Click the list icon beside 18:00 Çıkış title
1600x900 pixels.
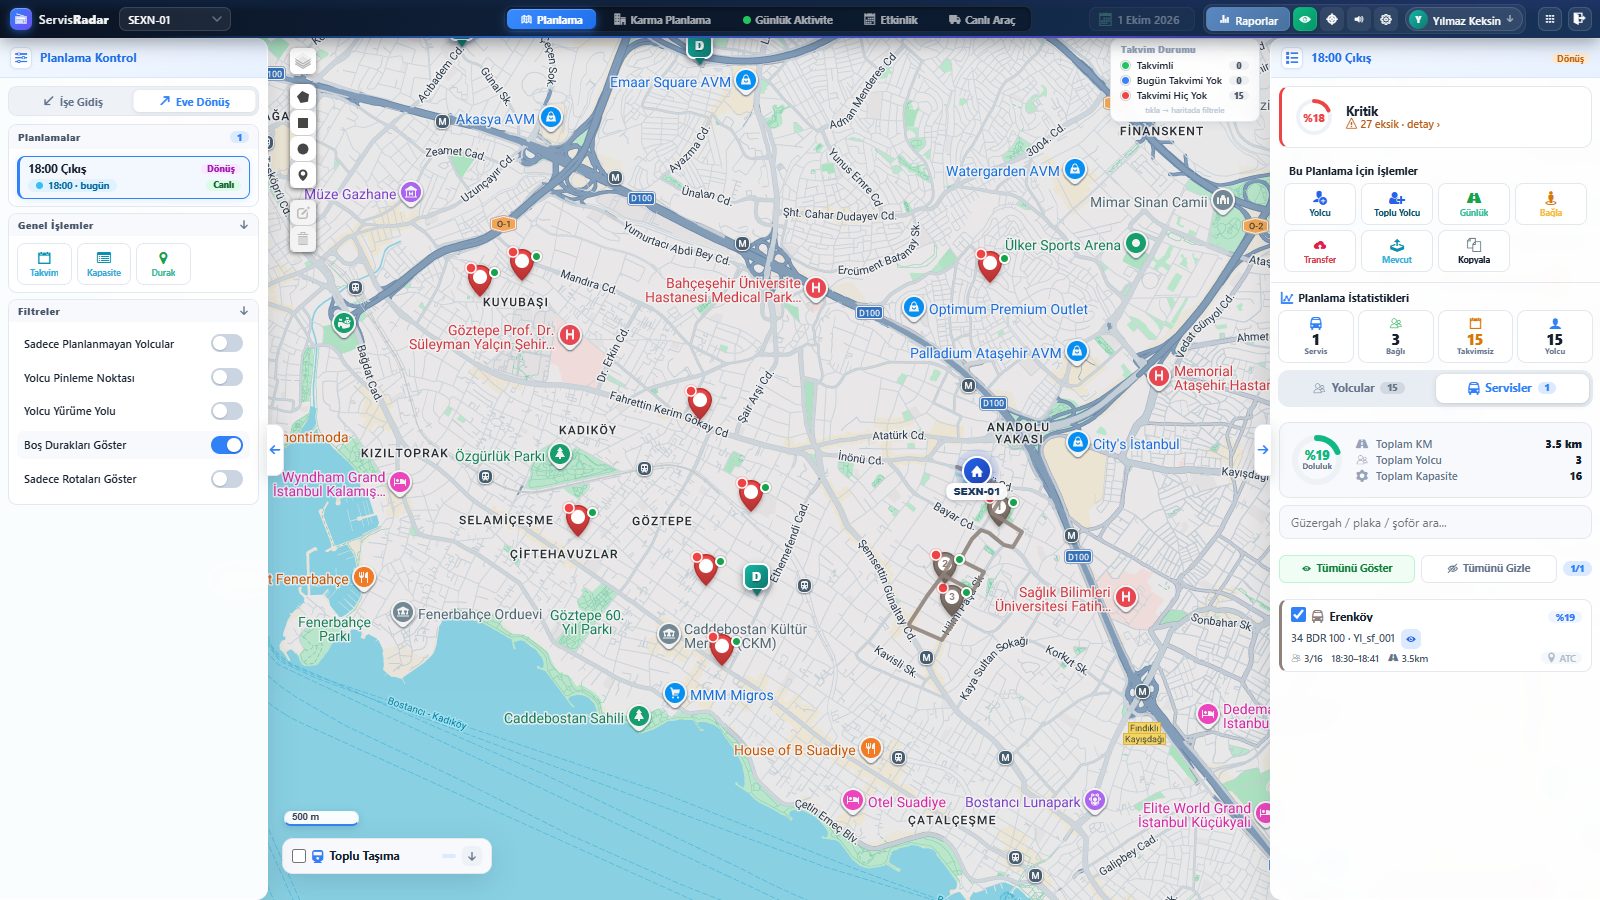[1292, 58]
